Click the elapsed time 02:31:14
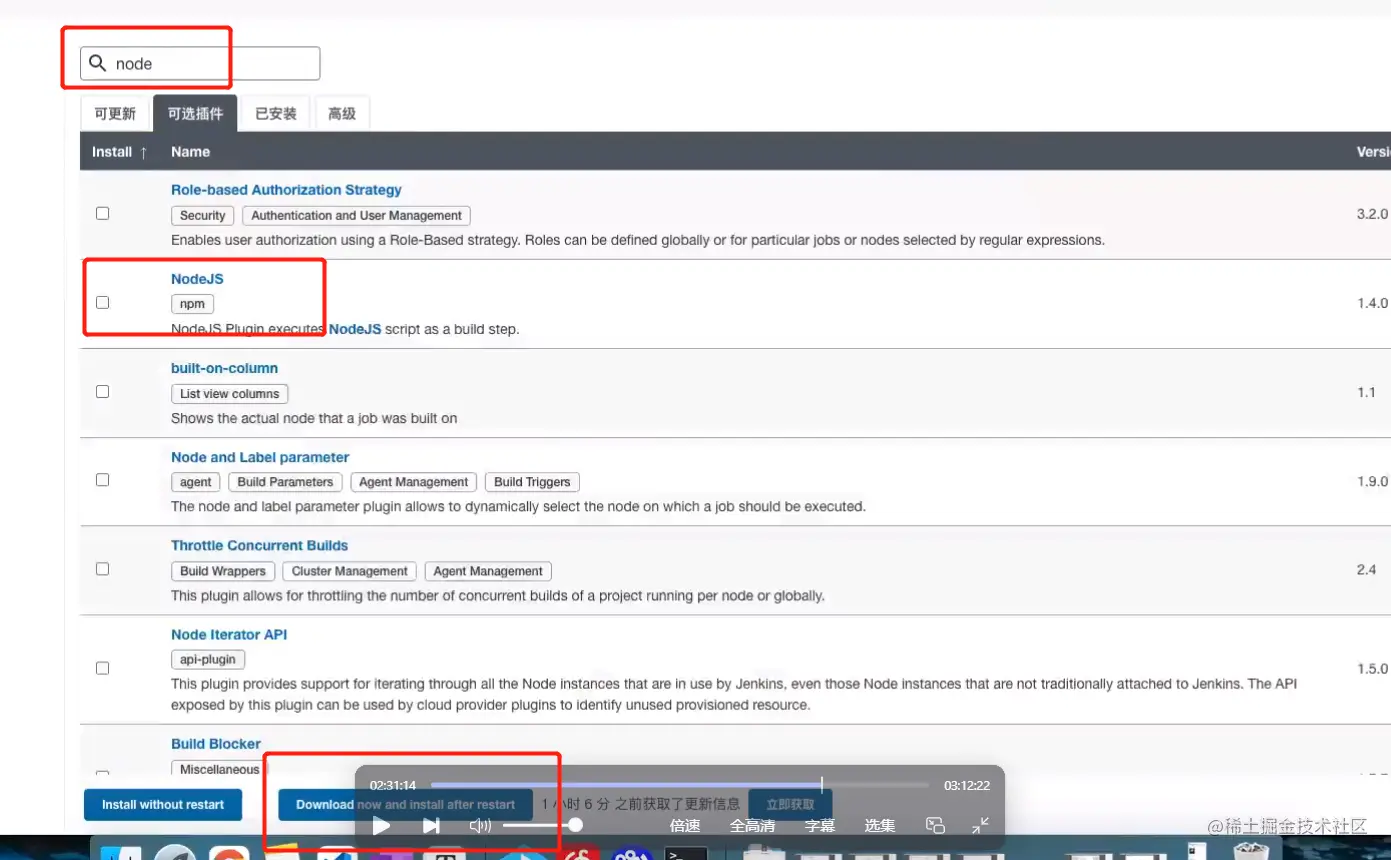Screen dimensions: 1391x860 coord(393,785)
